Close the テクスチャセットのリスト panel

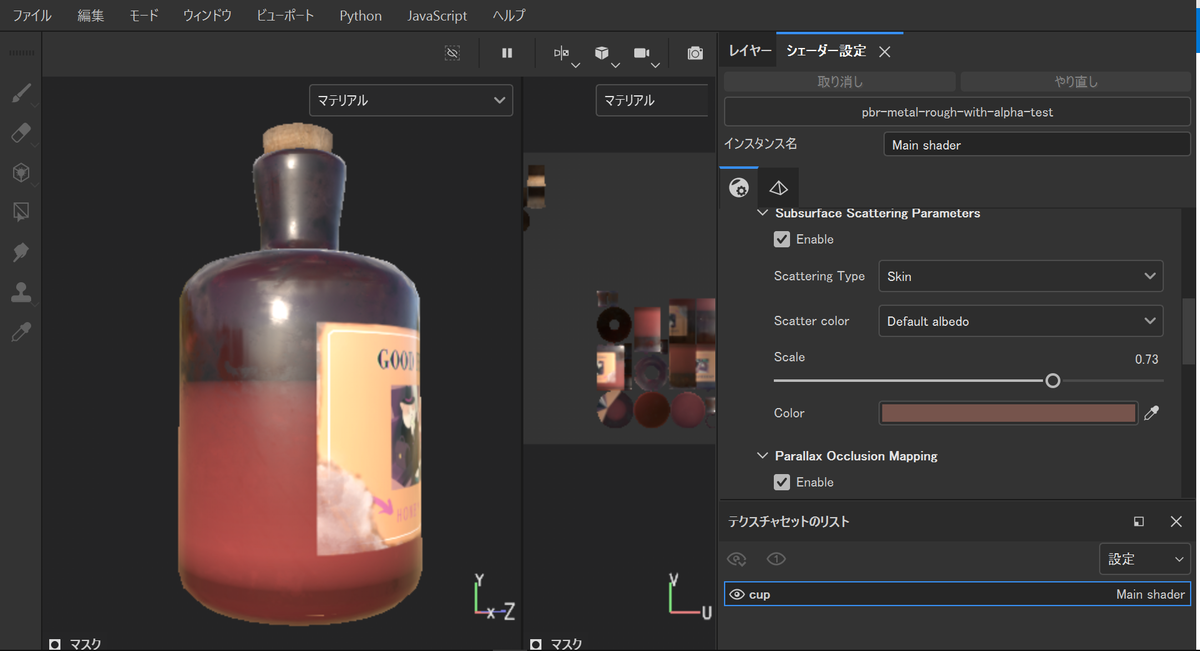click(1176, 522)
